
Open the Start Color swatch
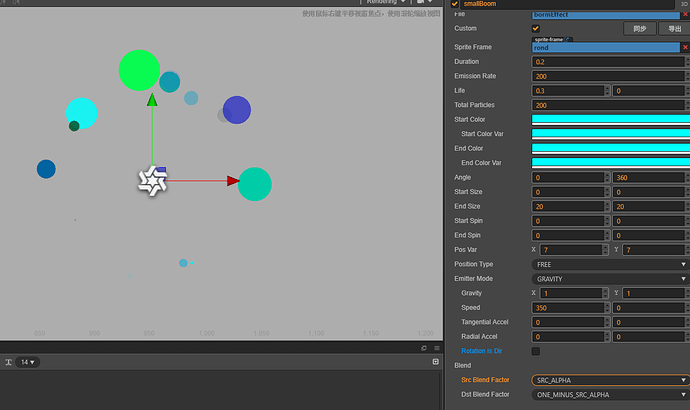[611, 120]
